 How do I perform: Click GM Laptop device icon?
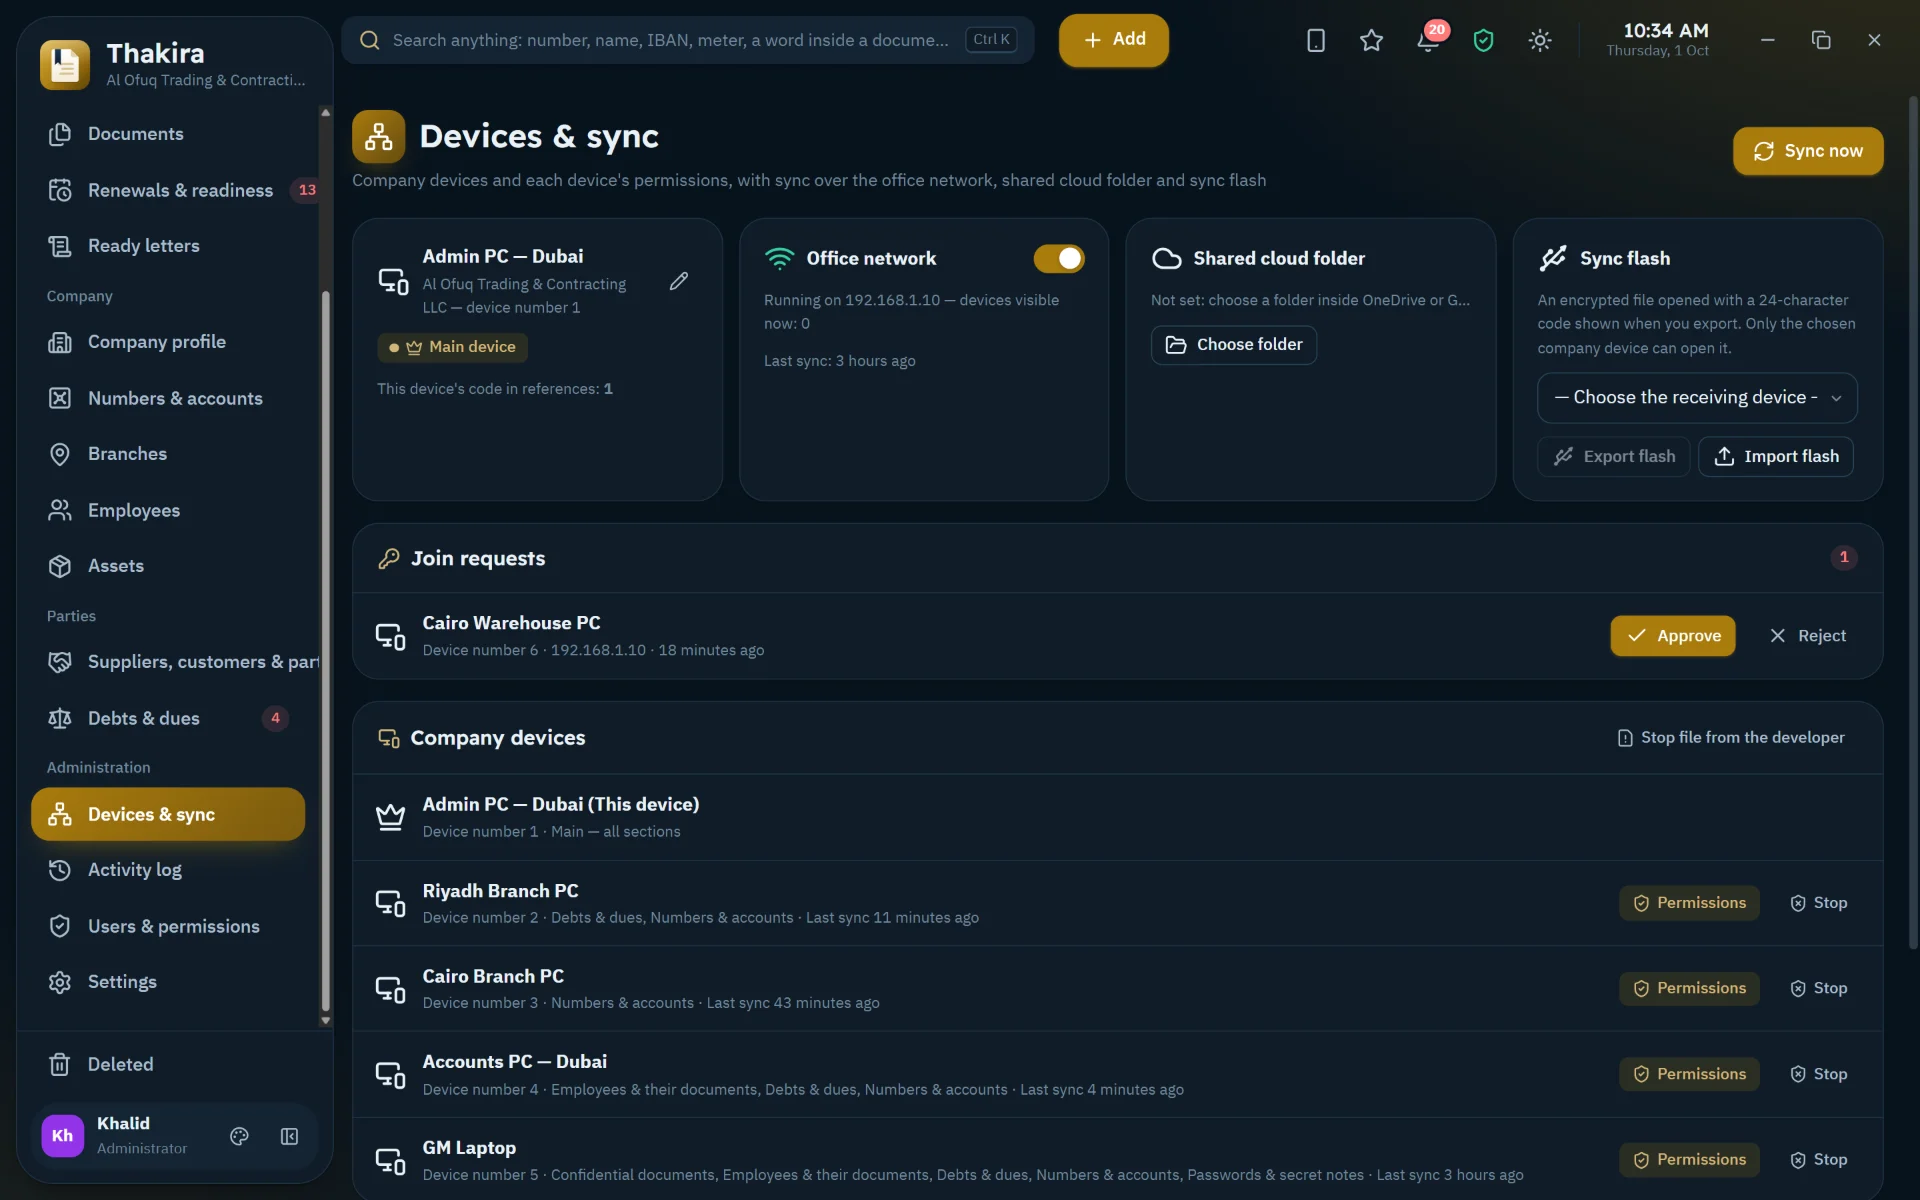click(390, 1160)
